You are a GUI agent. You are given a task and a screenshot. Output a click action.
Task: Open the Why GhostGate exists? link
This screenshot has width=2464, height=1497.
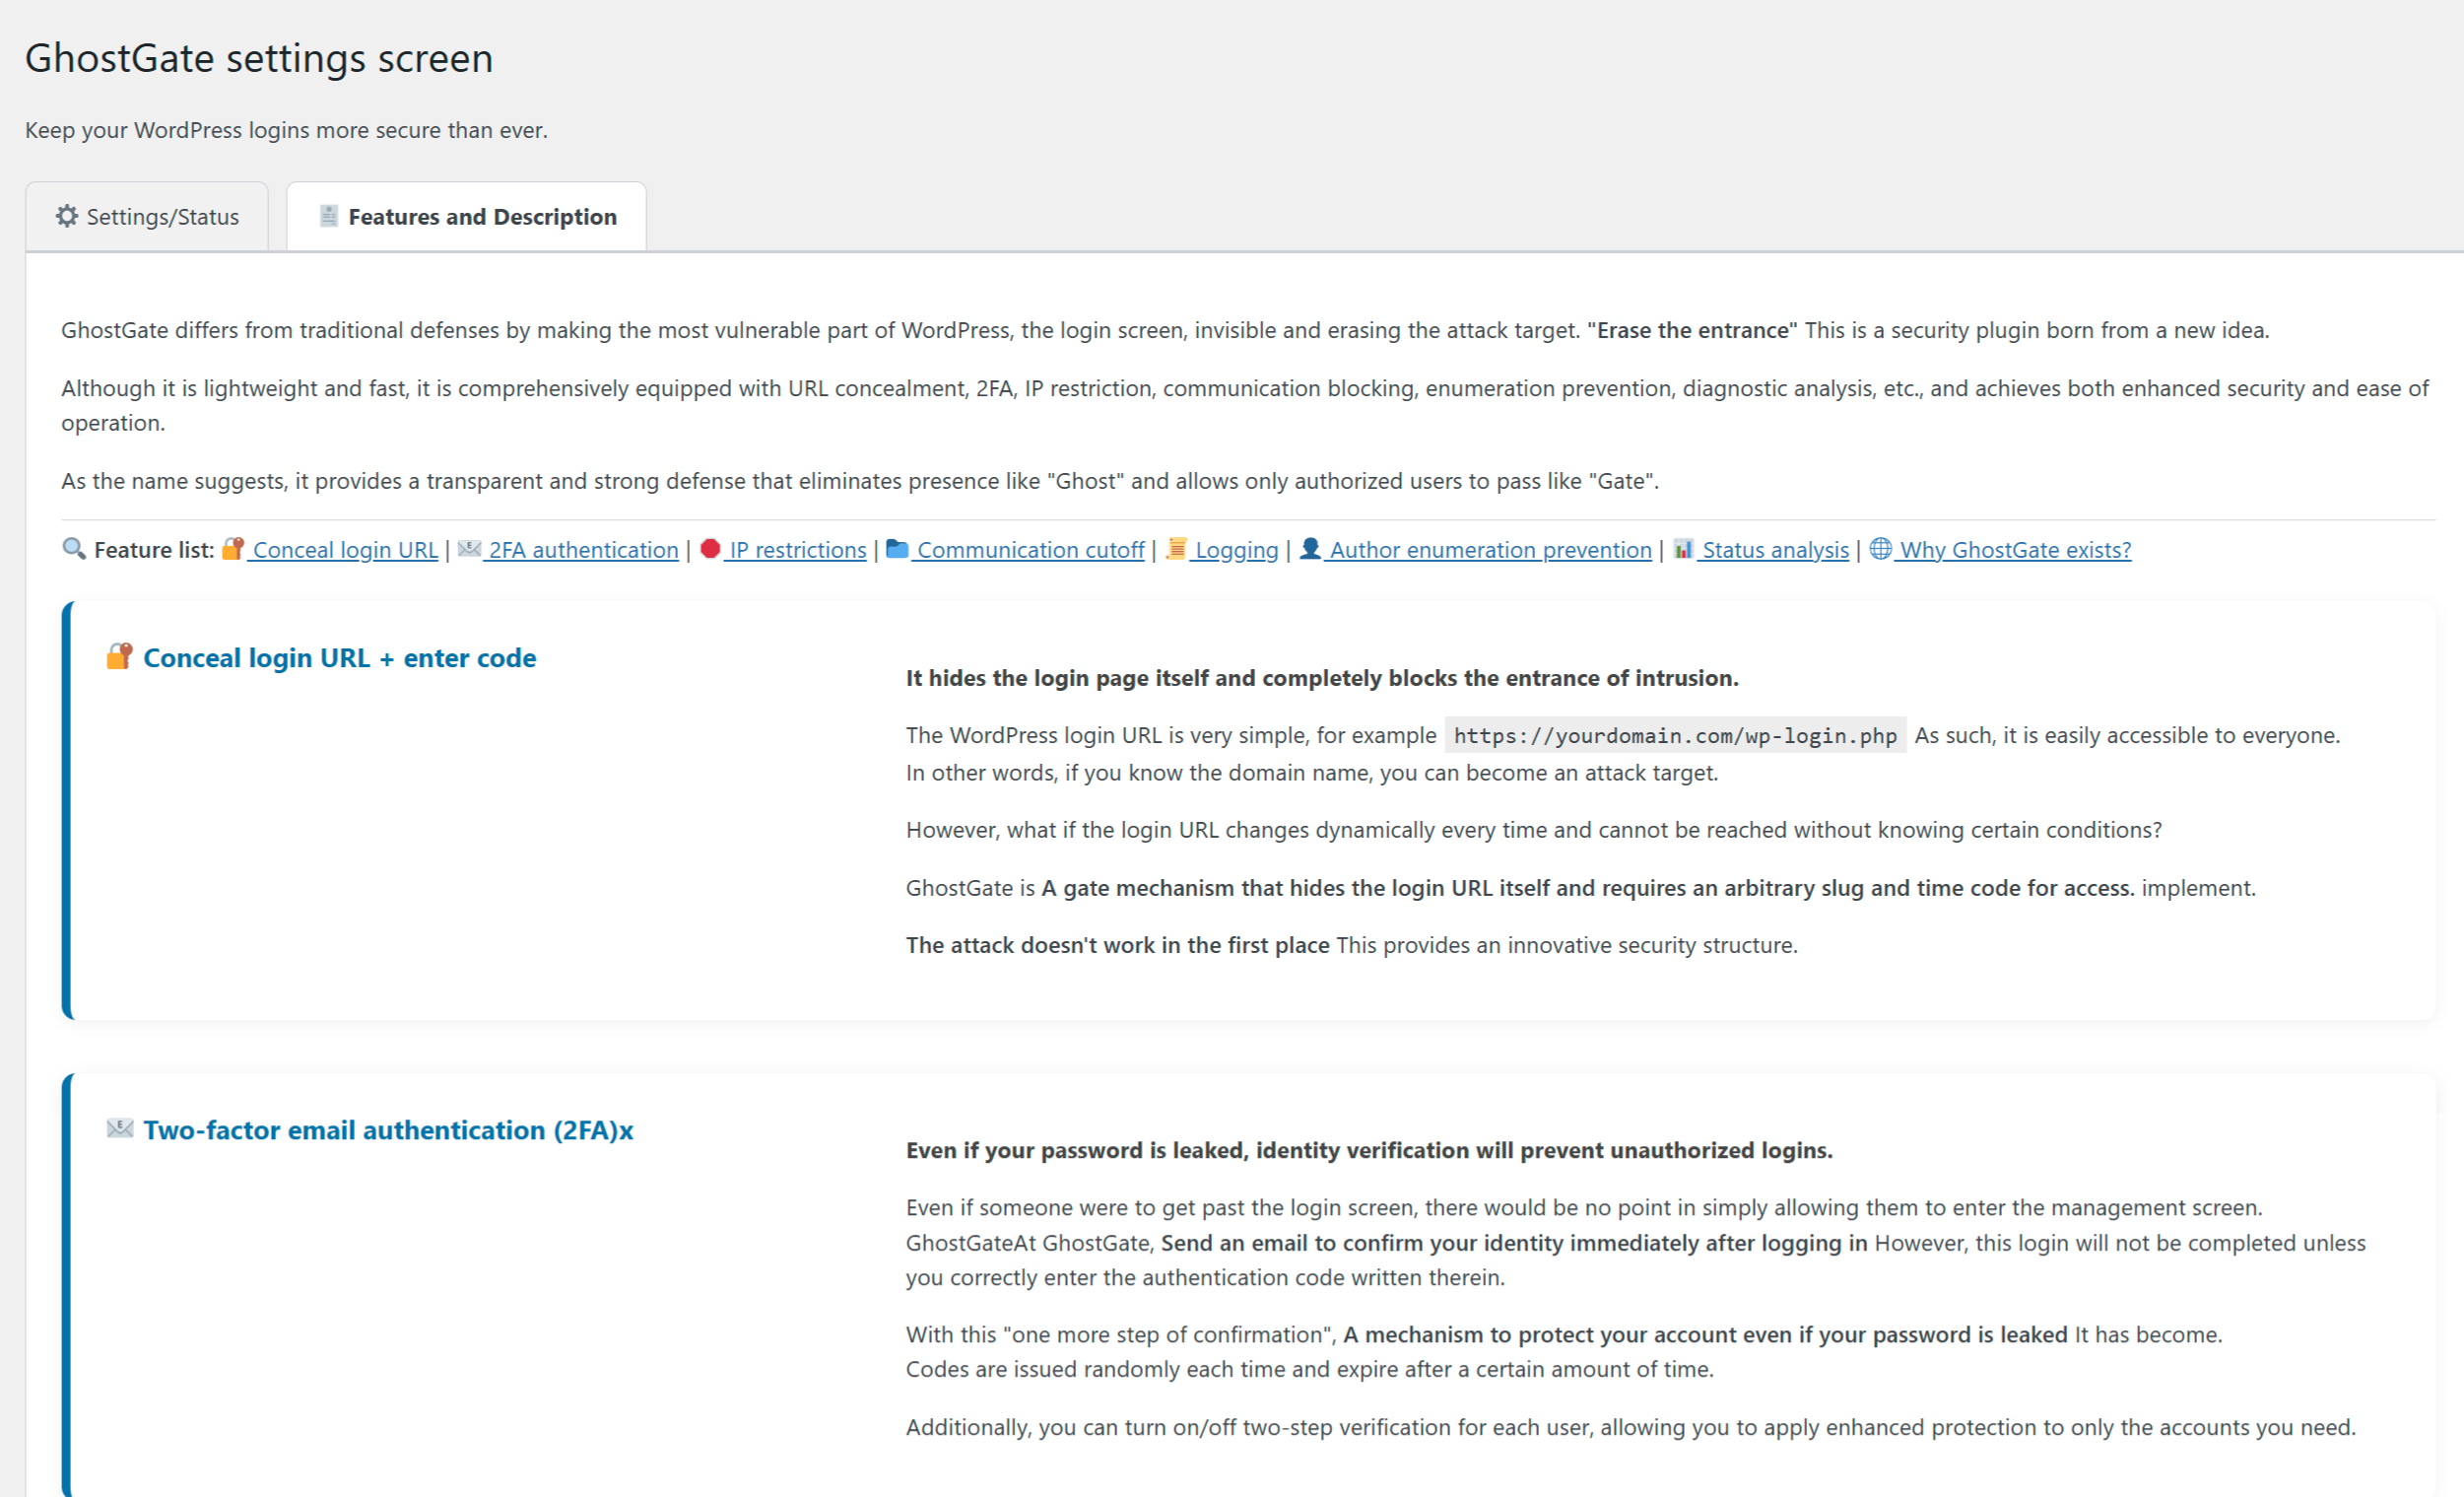2015,550
